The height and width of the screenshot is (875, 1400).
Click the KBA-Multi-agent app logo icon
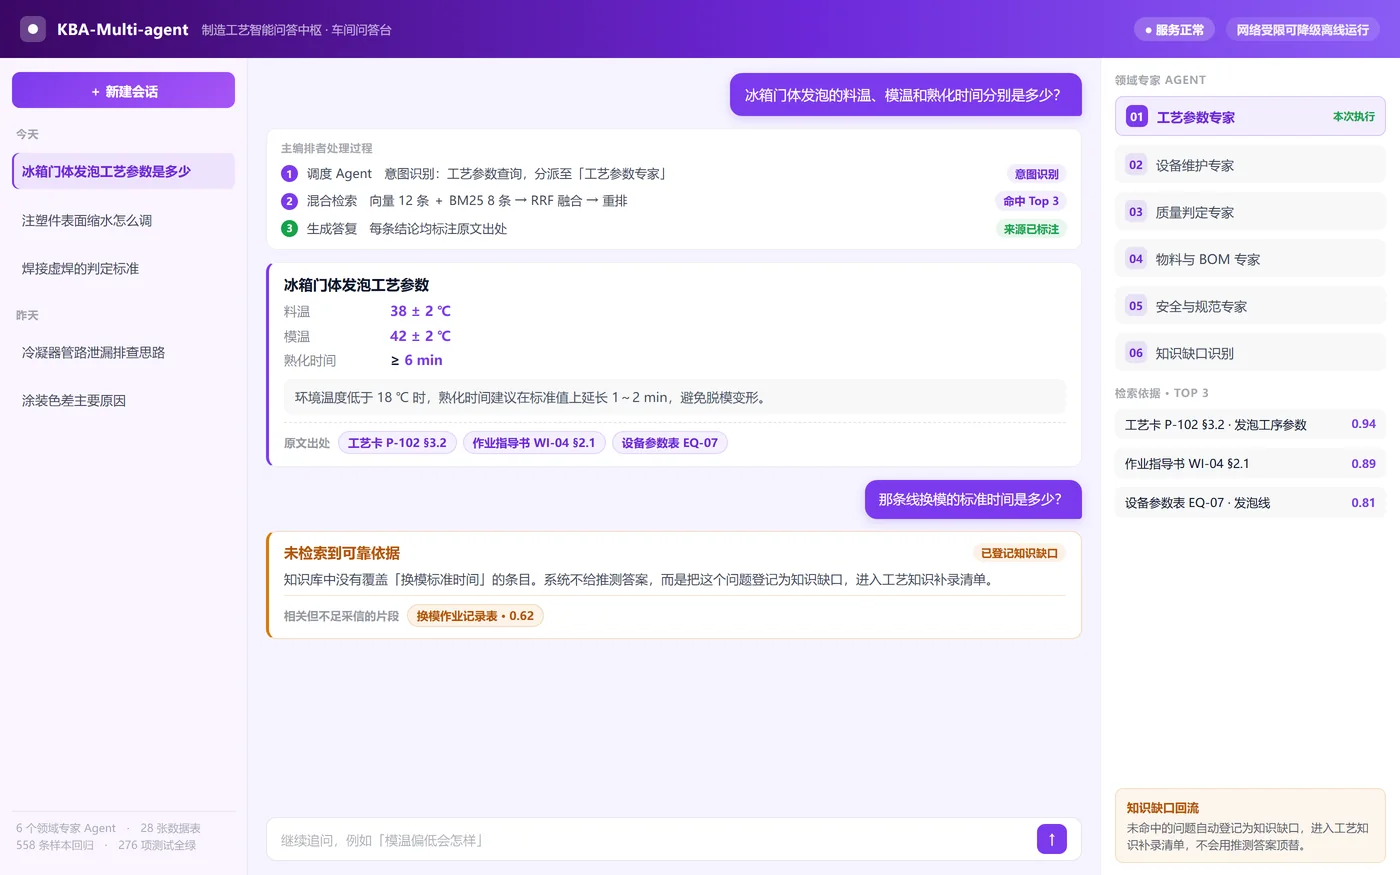tap(33, 29)
